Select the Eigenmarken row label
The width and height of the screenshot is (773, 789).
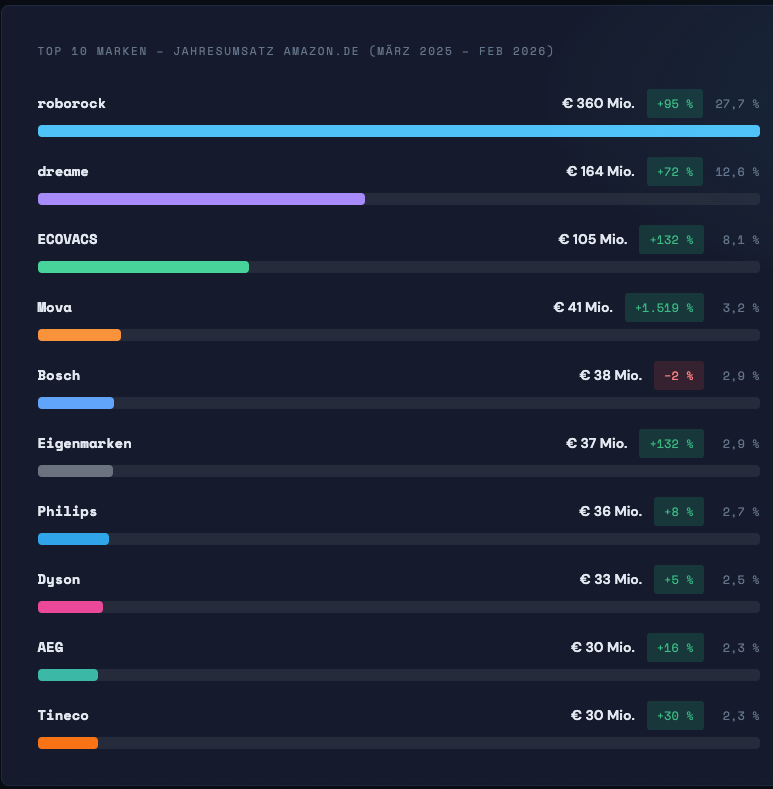coord(85,443)
